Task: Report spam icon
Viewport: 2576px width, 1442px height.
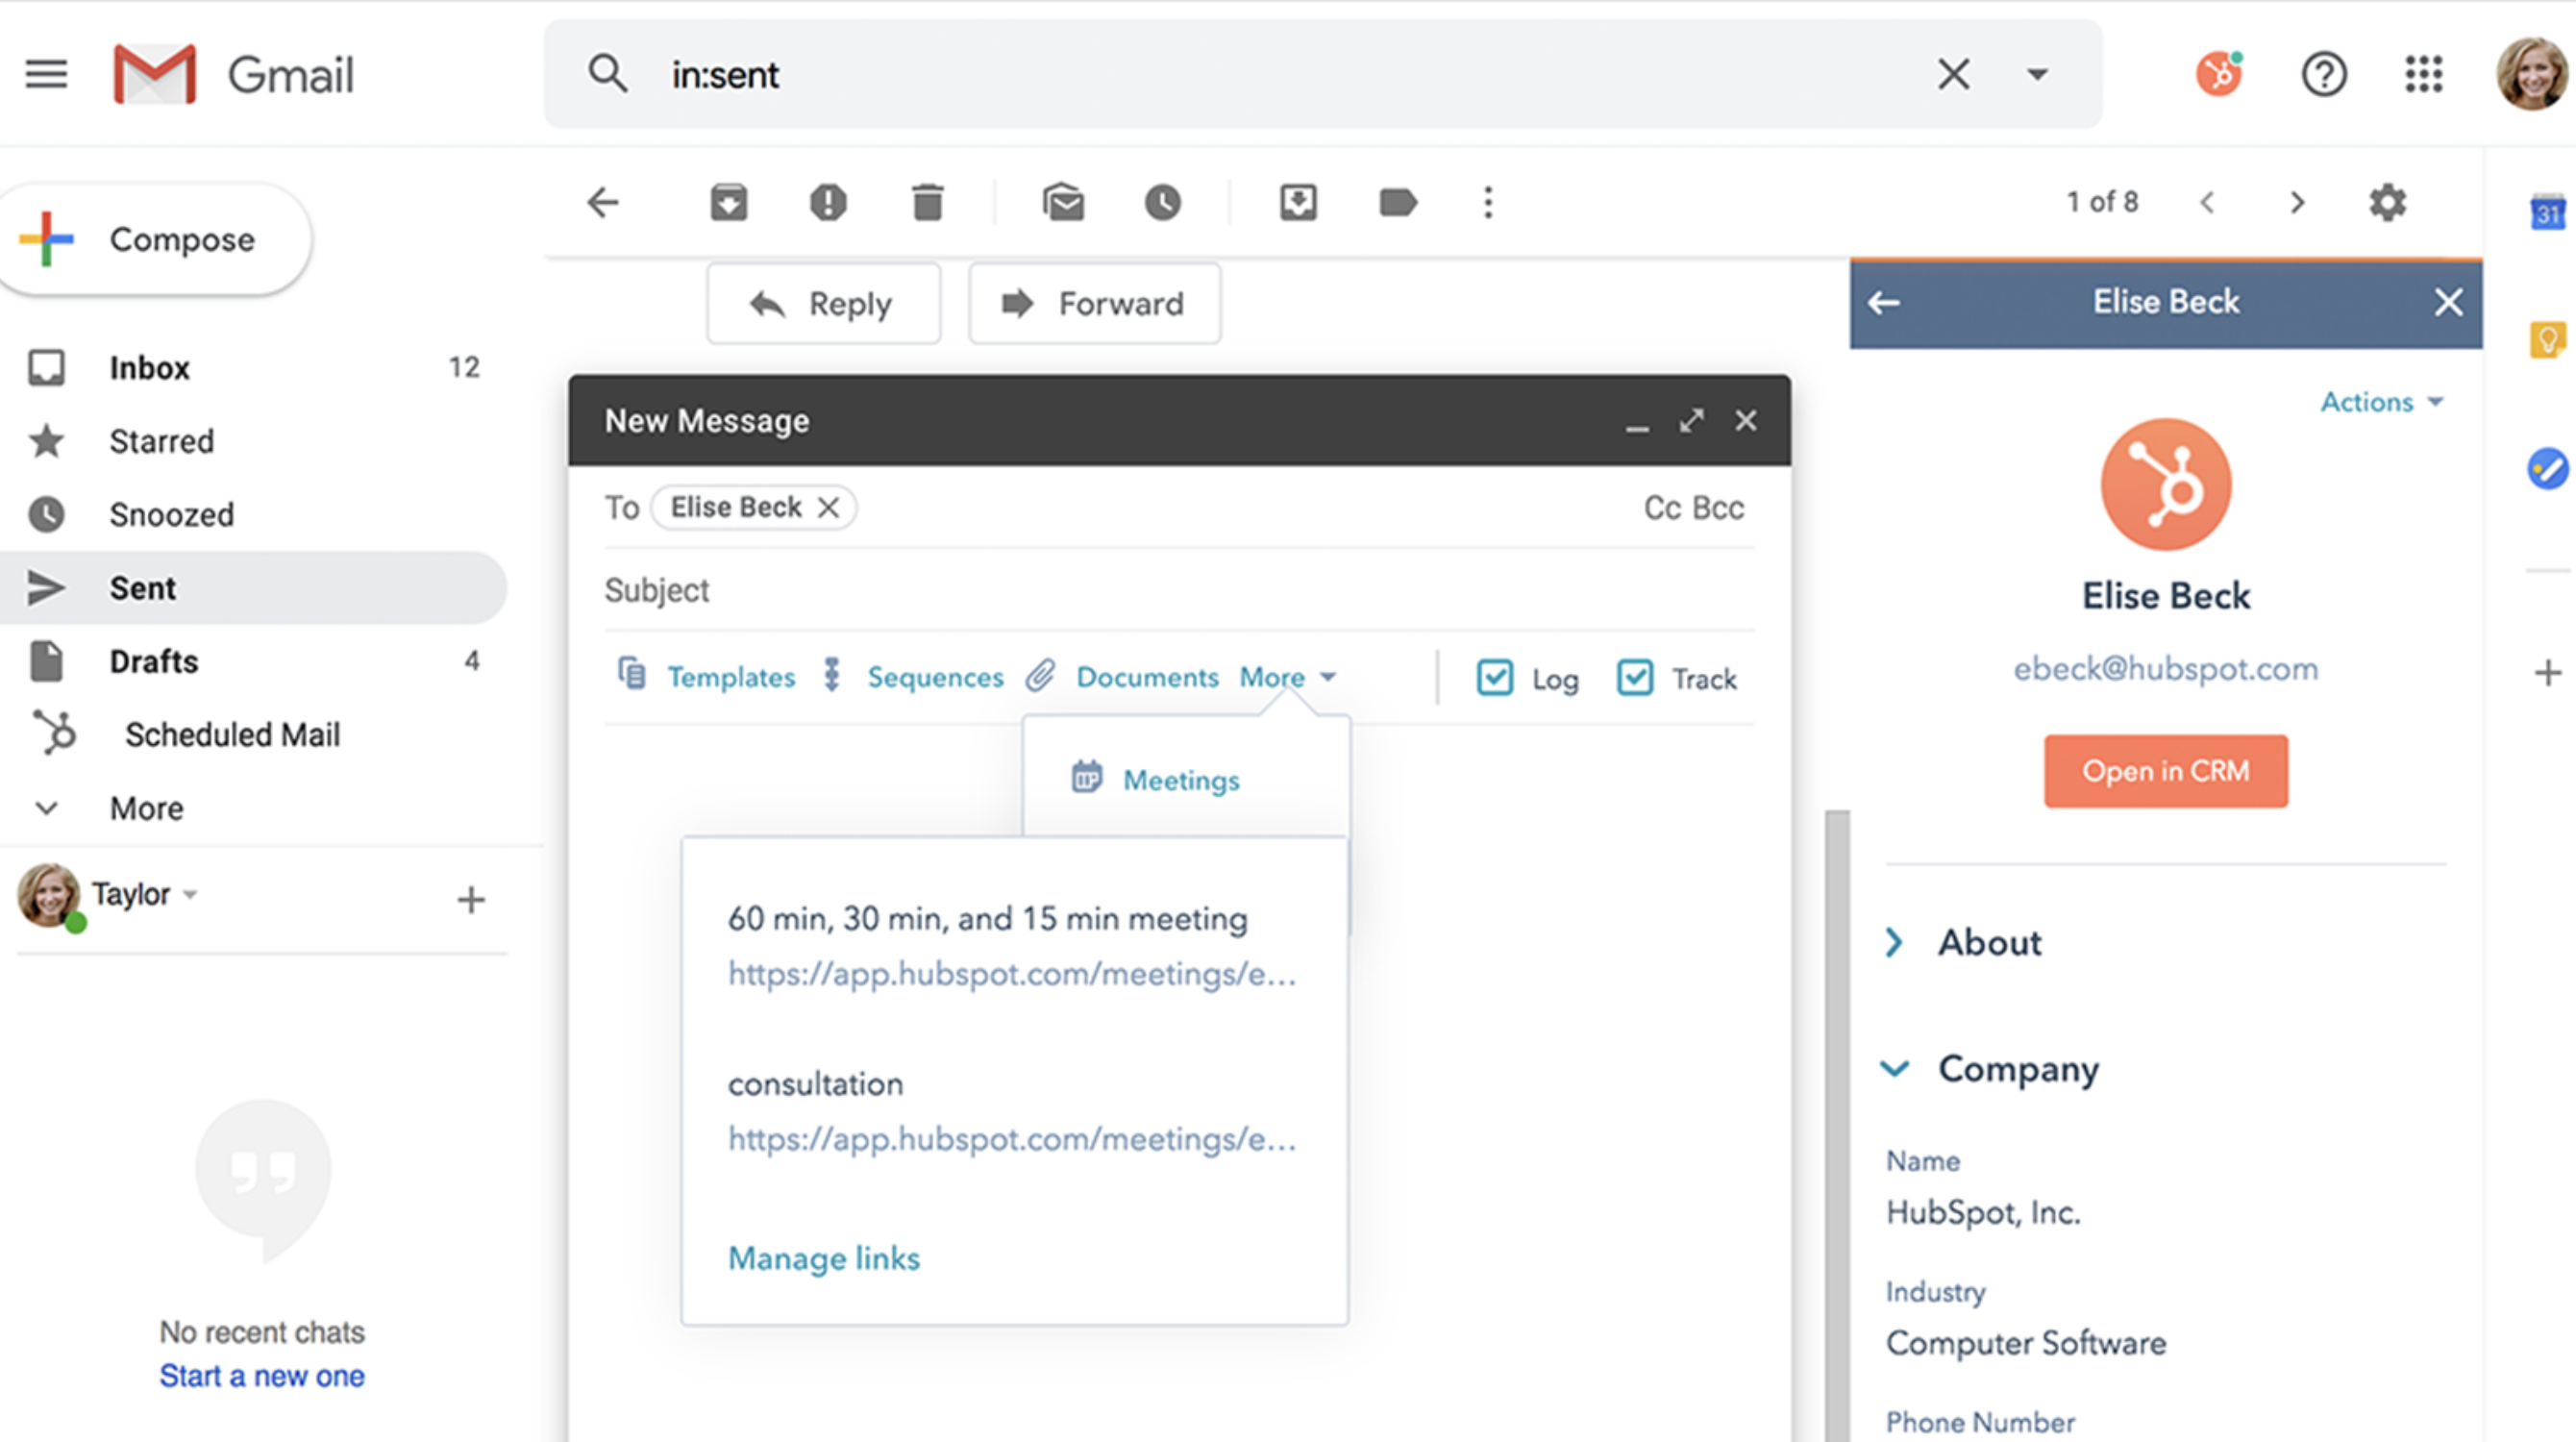Action: [828, 203]
